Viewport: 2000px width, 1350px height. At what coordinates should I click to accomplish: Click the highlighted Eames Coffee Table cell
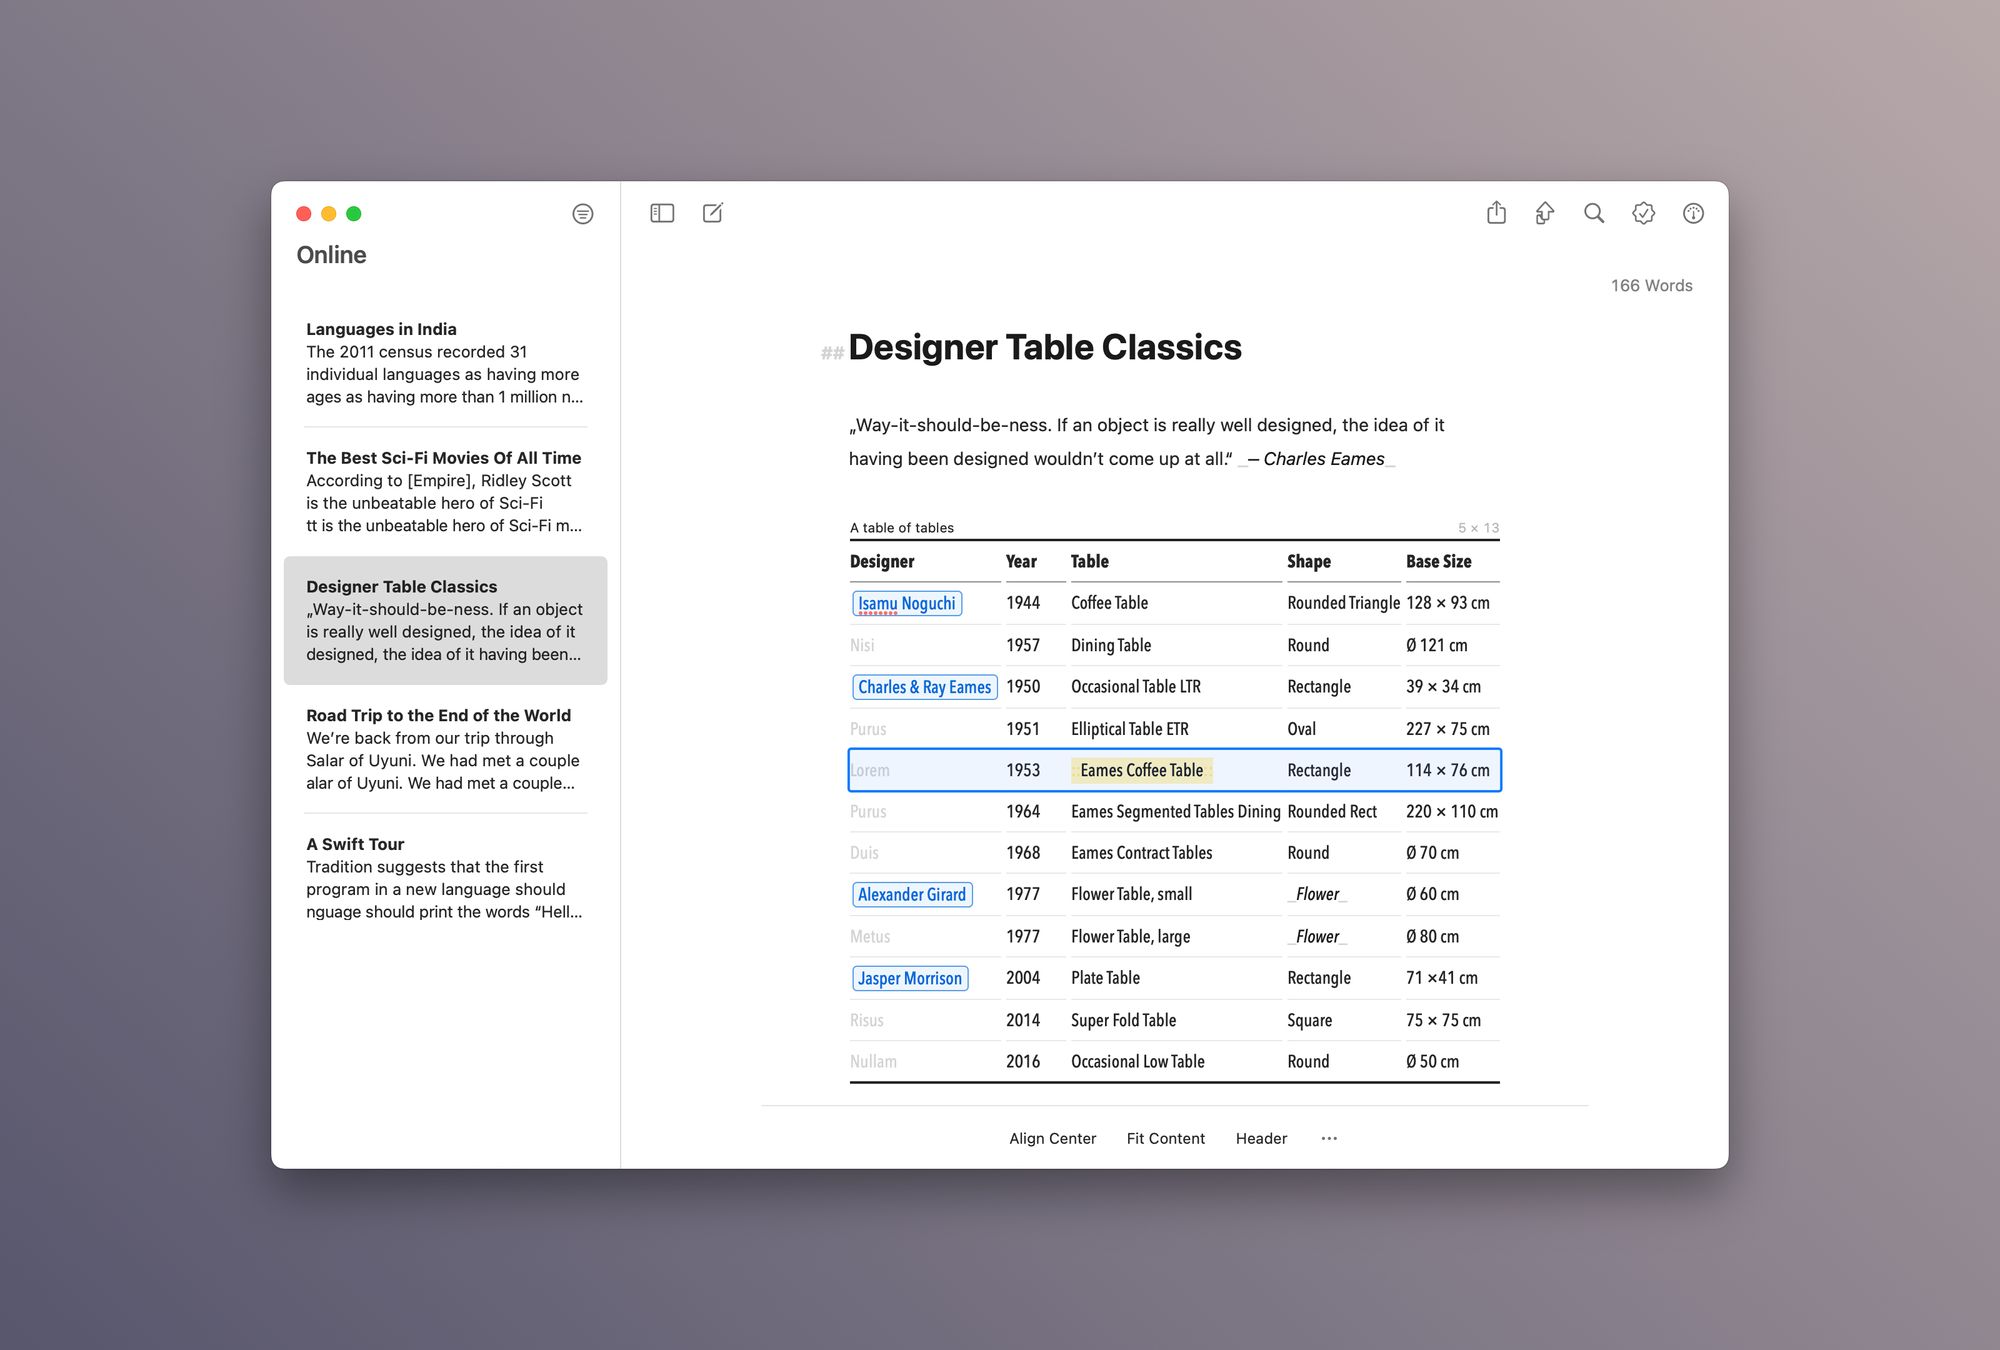coord(1142,770)
